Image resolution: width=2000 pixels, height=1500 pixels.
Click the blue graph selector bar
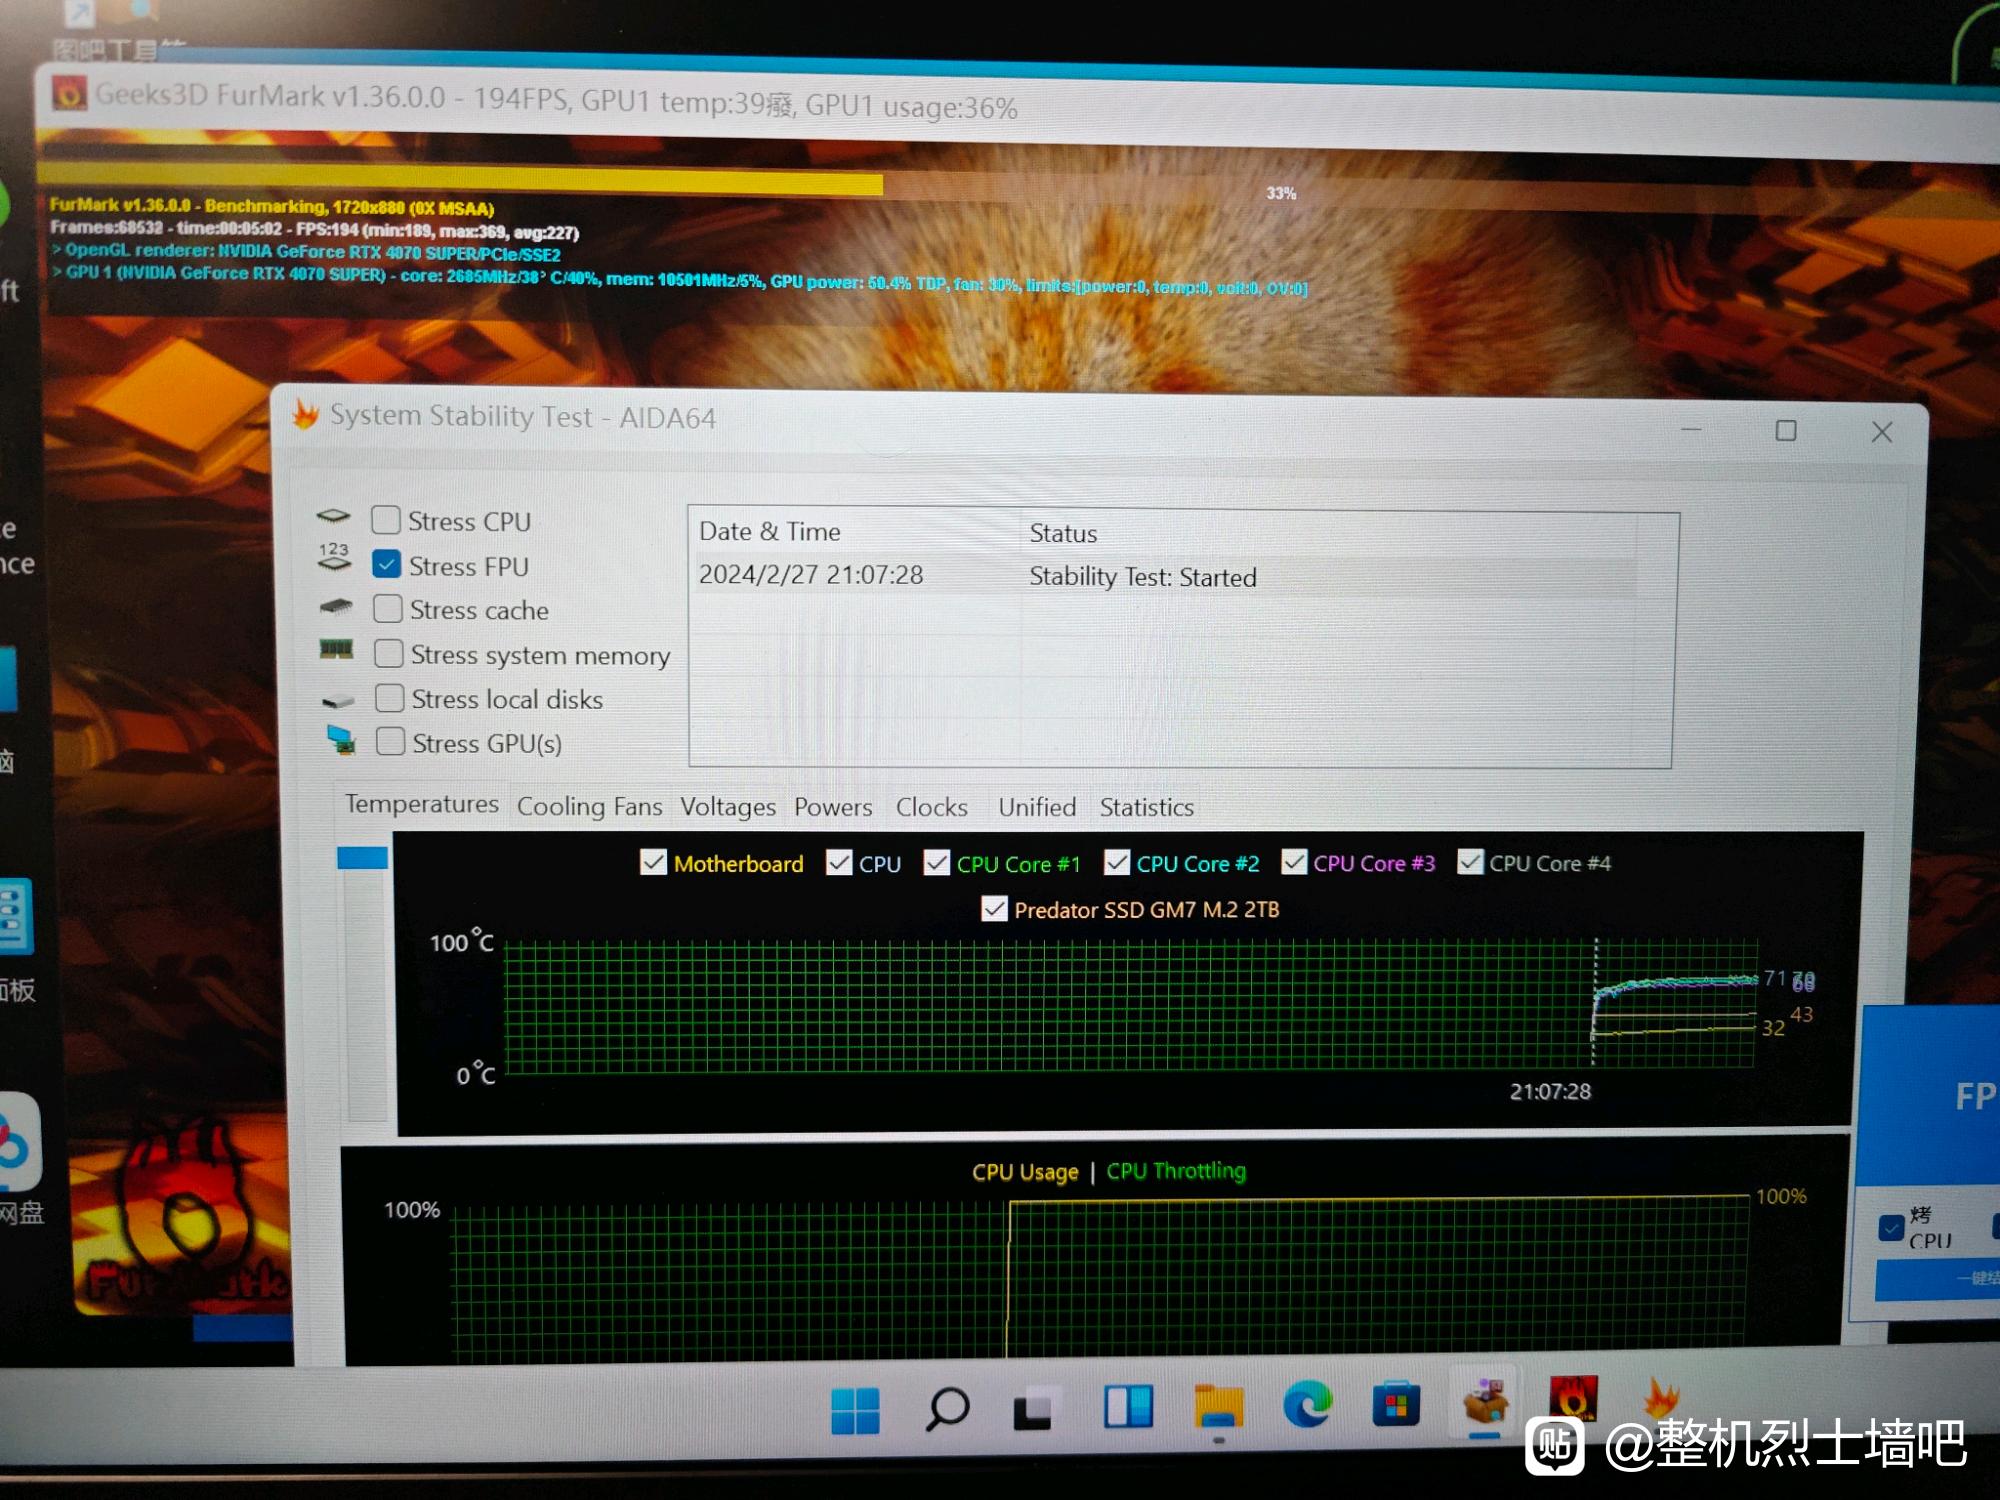[362, 857]
